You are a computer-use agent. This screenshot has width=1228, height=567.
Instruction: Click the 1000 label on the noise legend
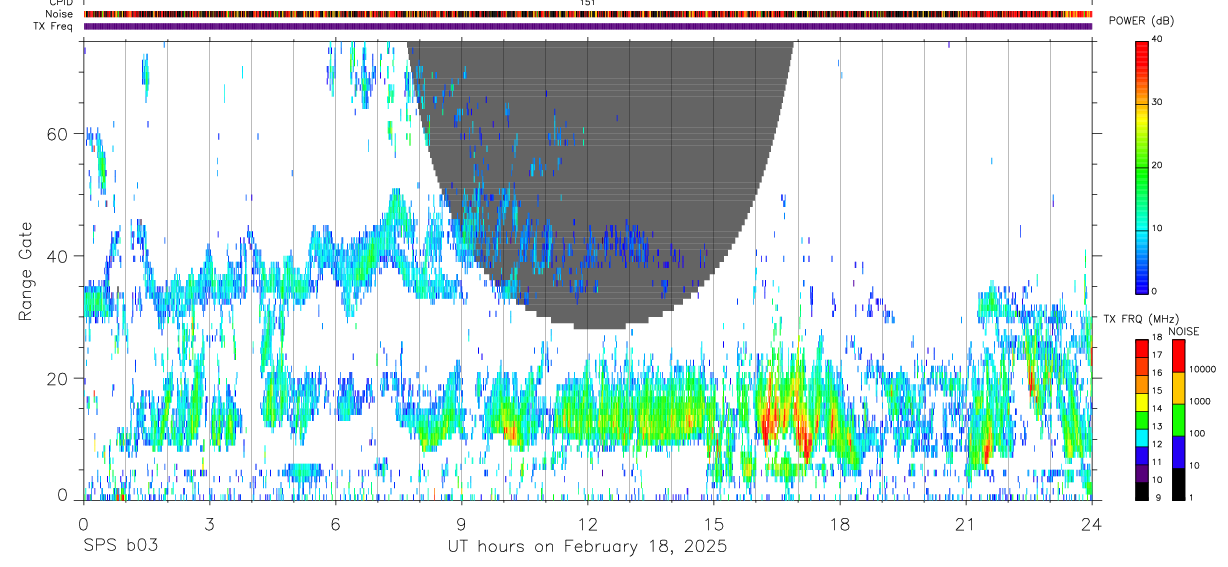tap(1200, 401)
